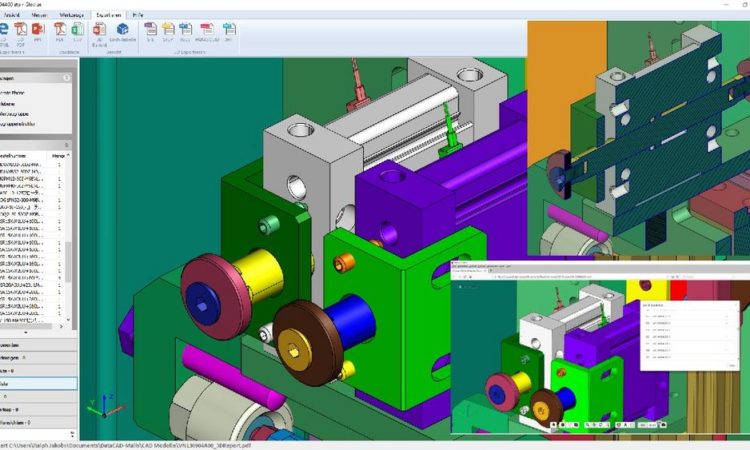The width and height of the screenshot is (750, 450).
Task: Expand the highlighted accordion section in left panel
Action: 37,383
